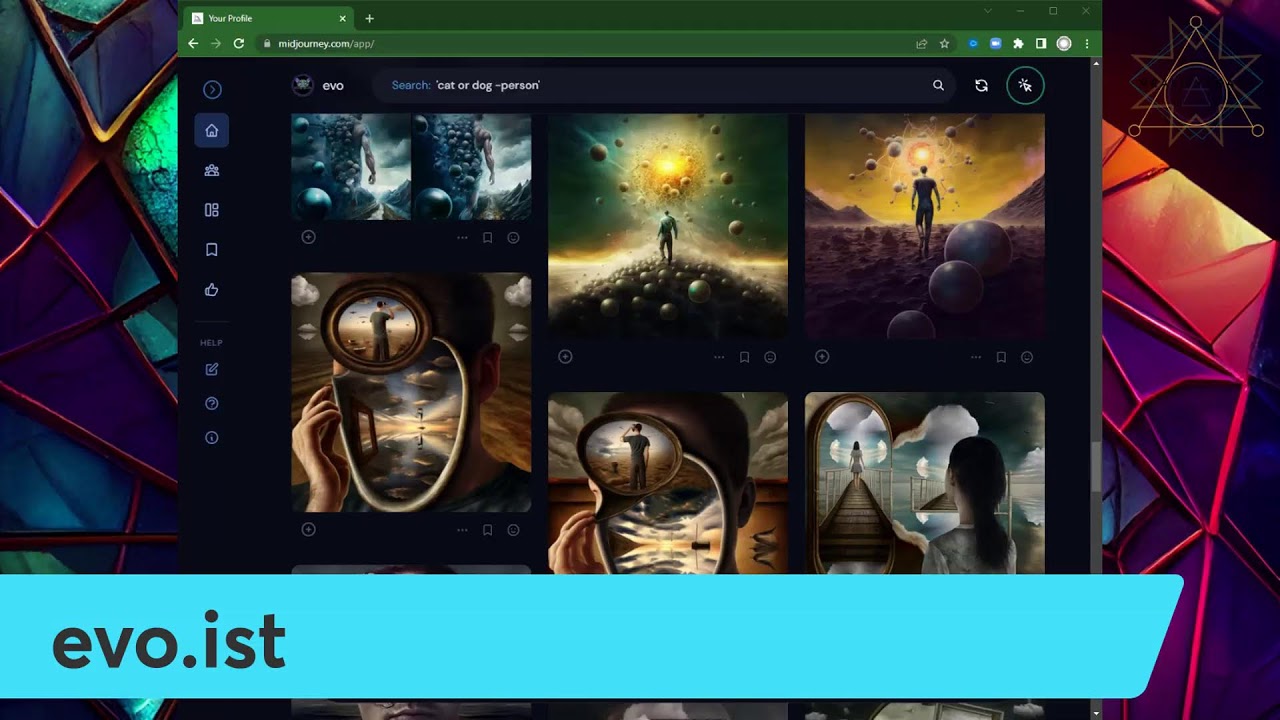Open the question mark FAQ icon

[212, 403]
